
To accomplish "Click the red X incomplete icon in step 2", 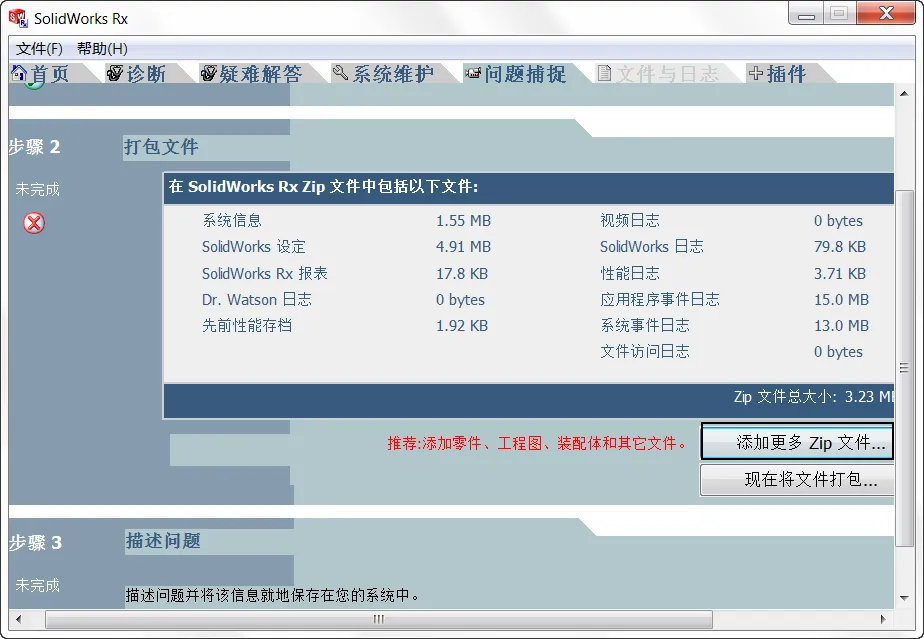I will (34, 223).
